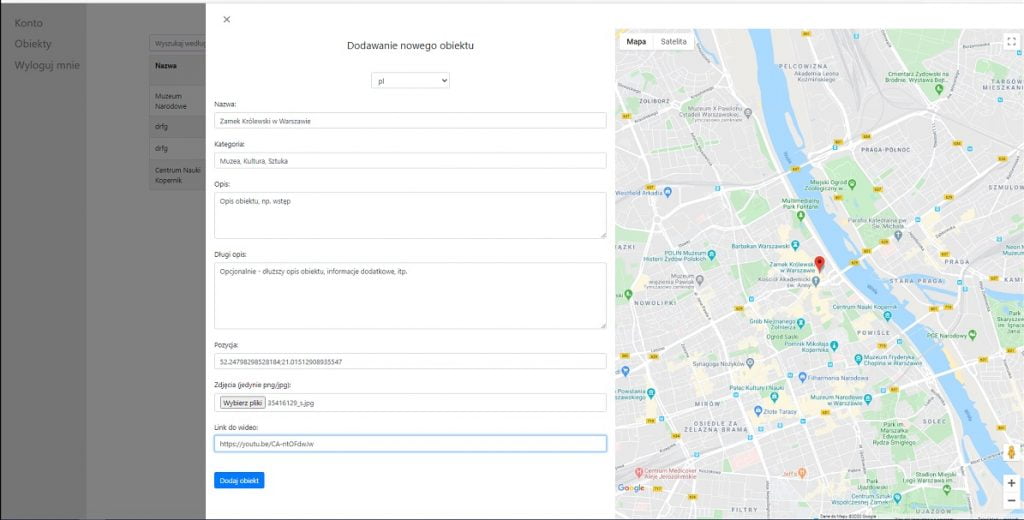Screen dimensions: 1024x520
Task: Open Obiekty in the sidebar menu
Action: click(33, 44)
